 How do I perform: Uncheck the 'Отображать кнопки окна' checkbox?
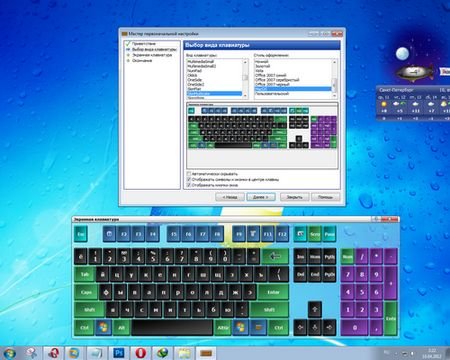[x=189, y=185]
